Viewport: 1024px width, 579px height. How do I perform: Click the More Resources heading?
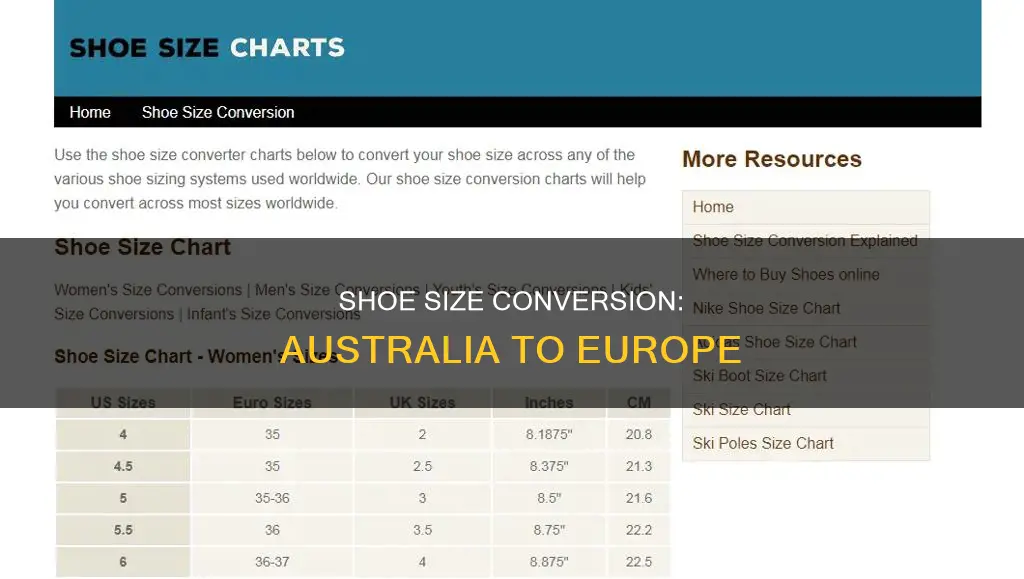pos(772,159)
